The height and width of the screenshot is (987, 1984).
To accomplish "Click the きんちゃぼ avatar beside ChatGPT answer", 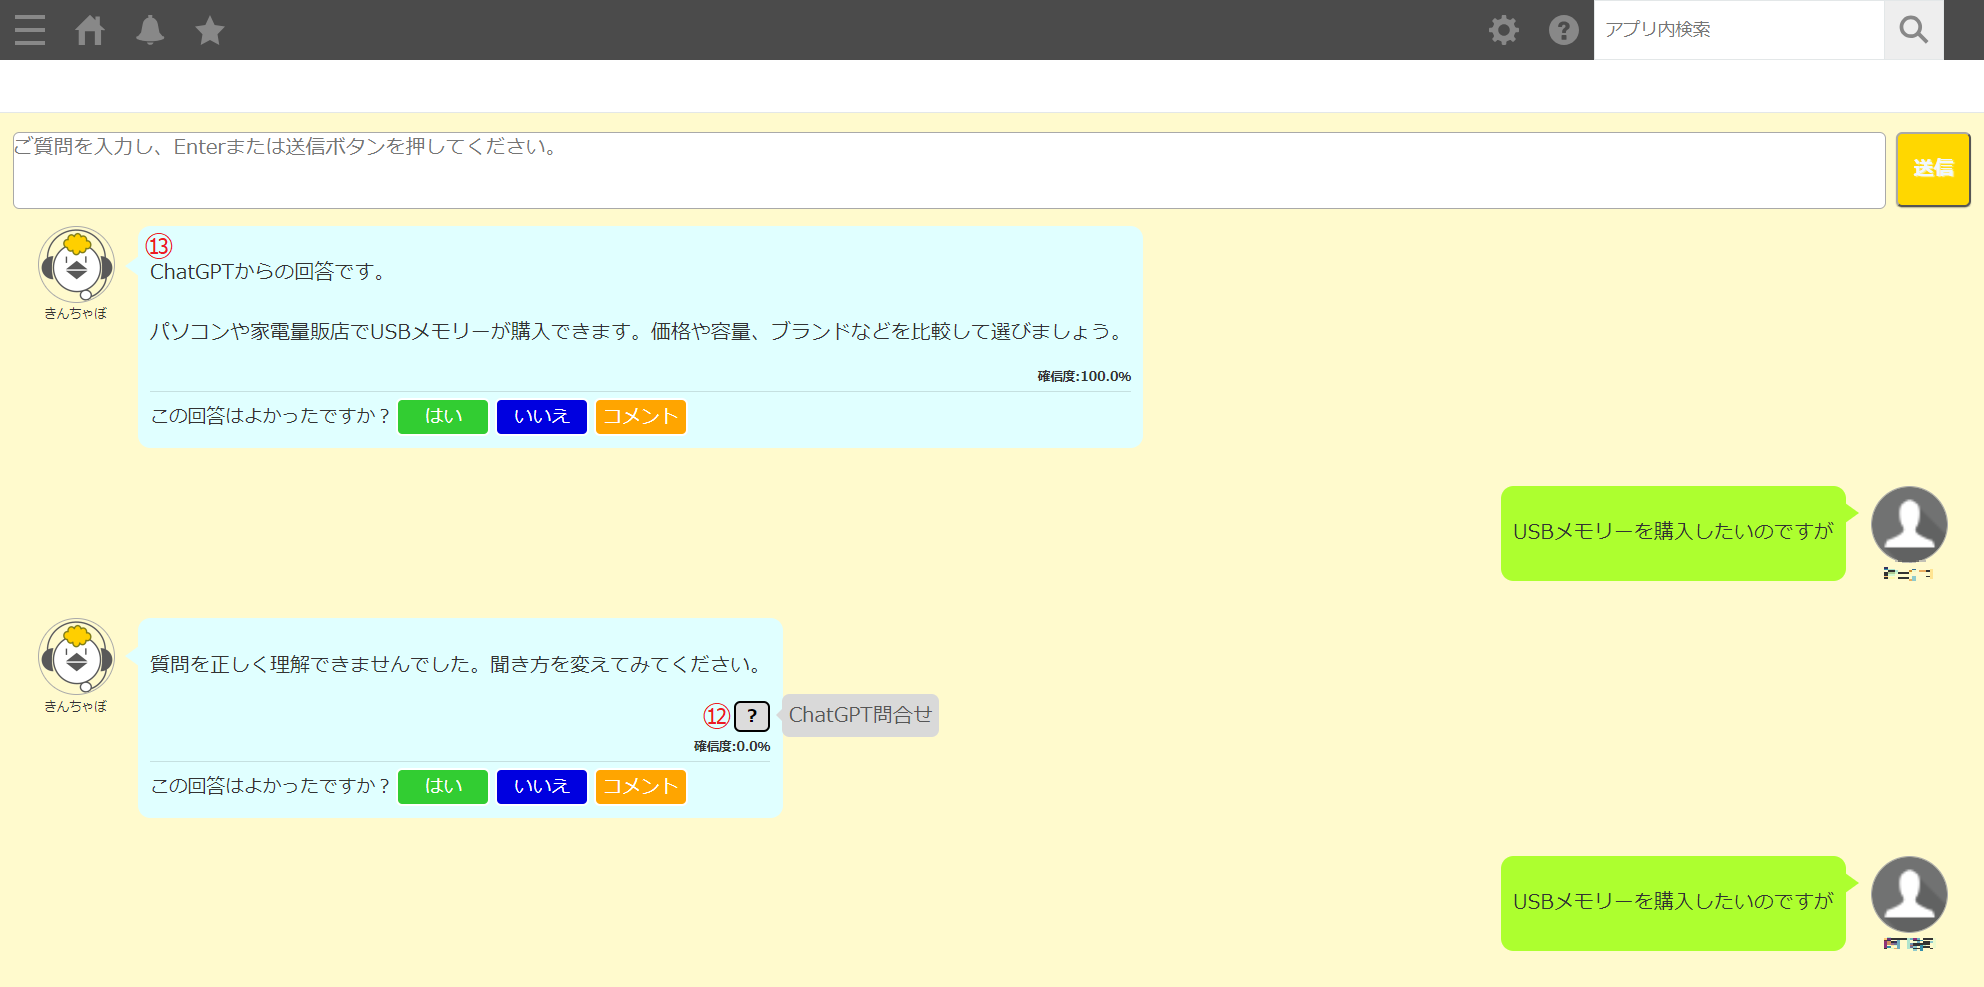I will coord(76,265).
